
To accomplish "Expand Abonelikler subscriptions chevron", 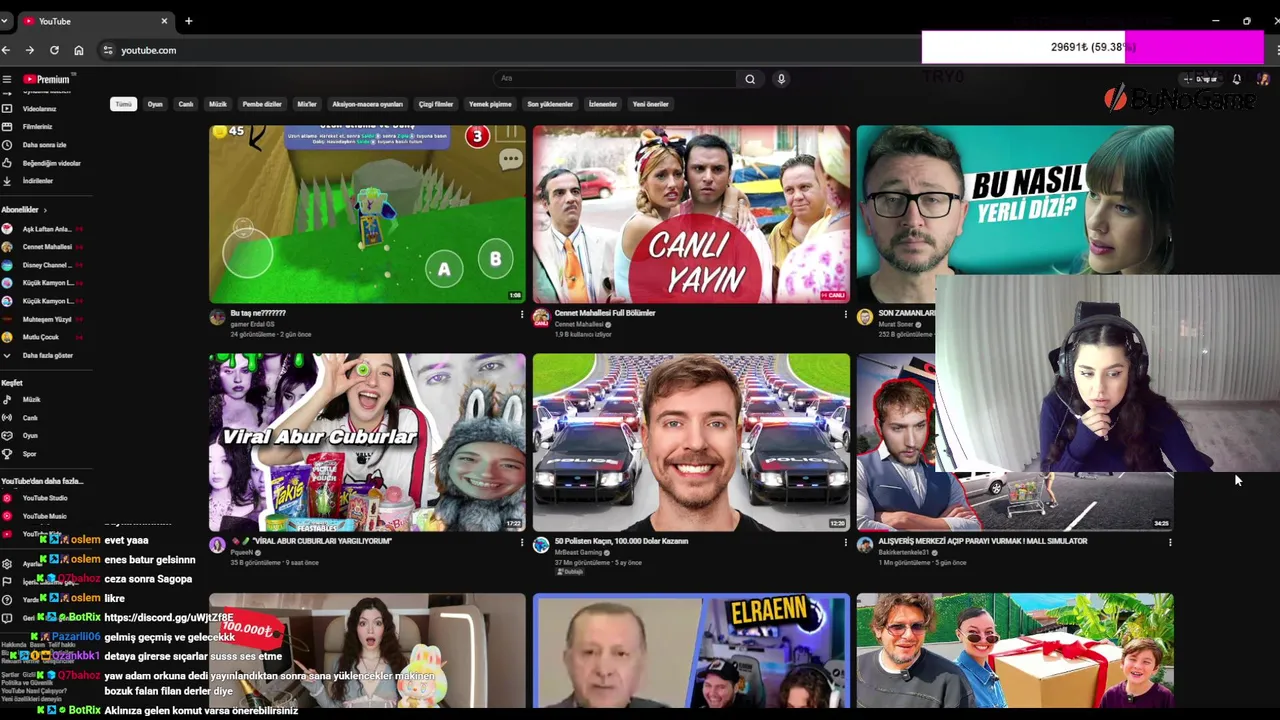I will click(44, 210).
